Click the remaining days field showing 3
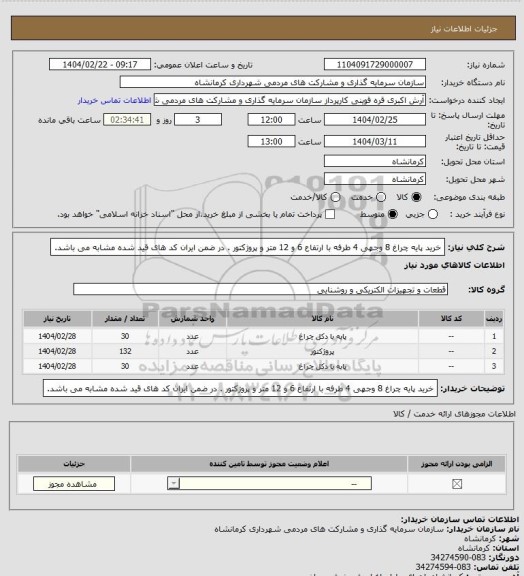This screenshot has width=524, height=576. 198,120
